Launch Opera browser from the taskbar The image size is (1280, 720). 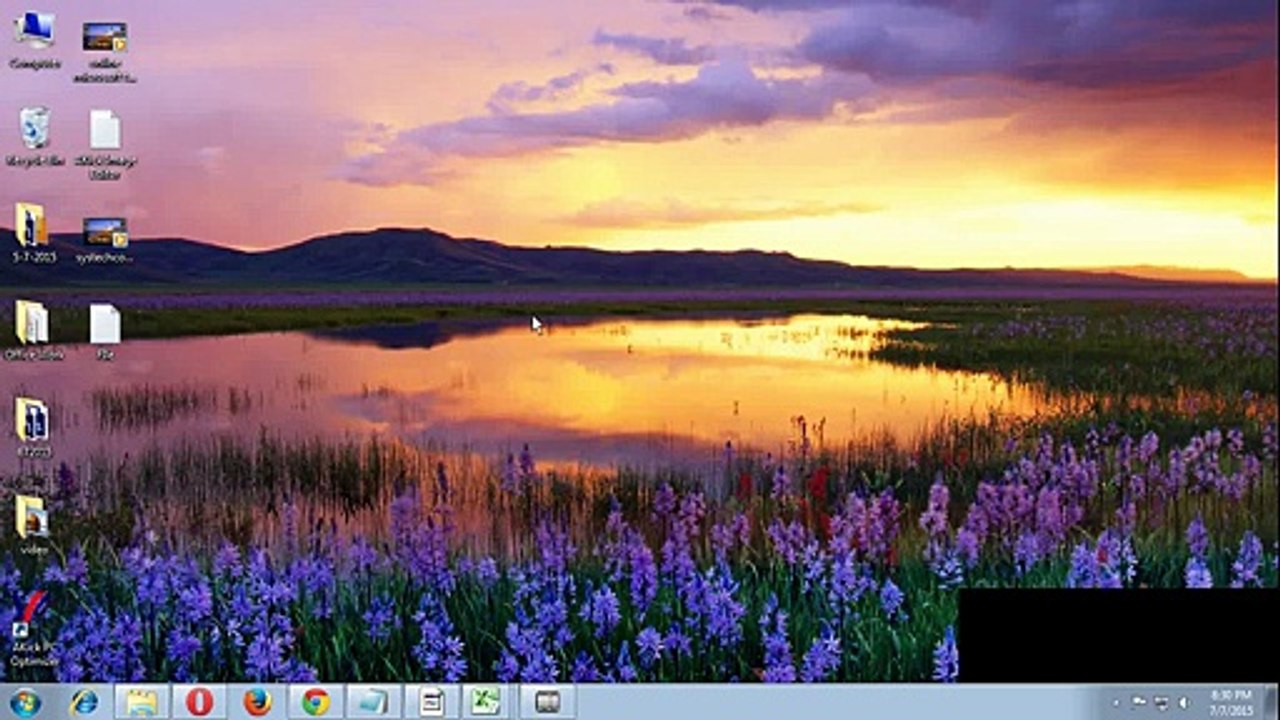[199, 703]
